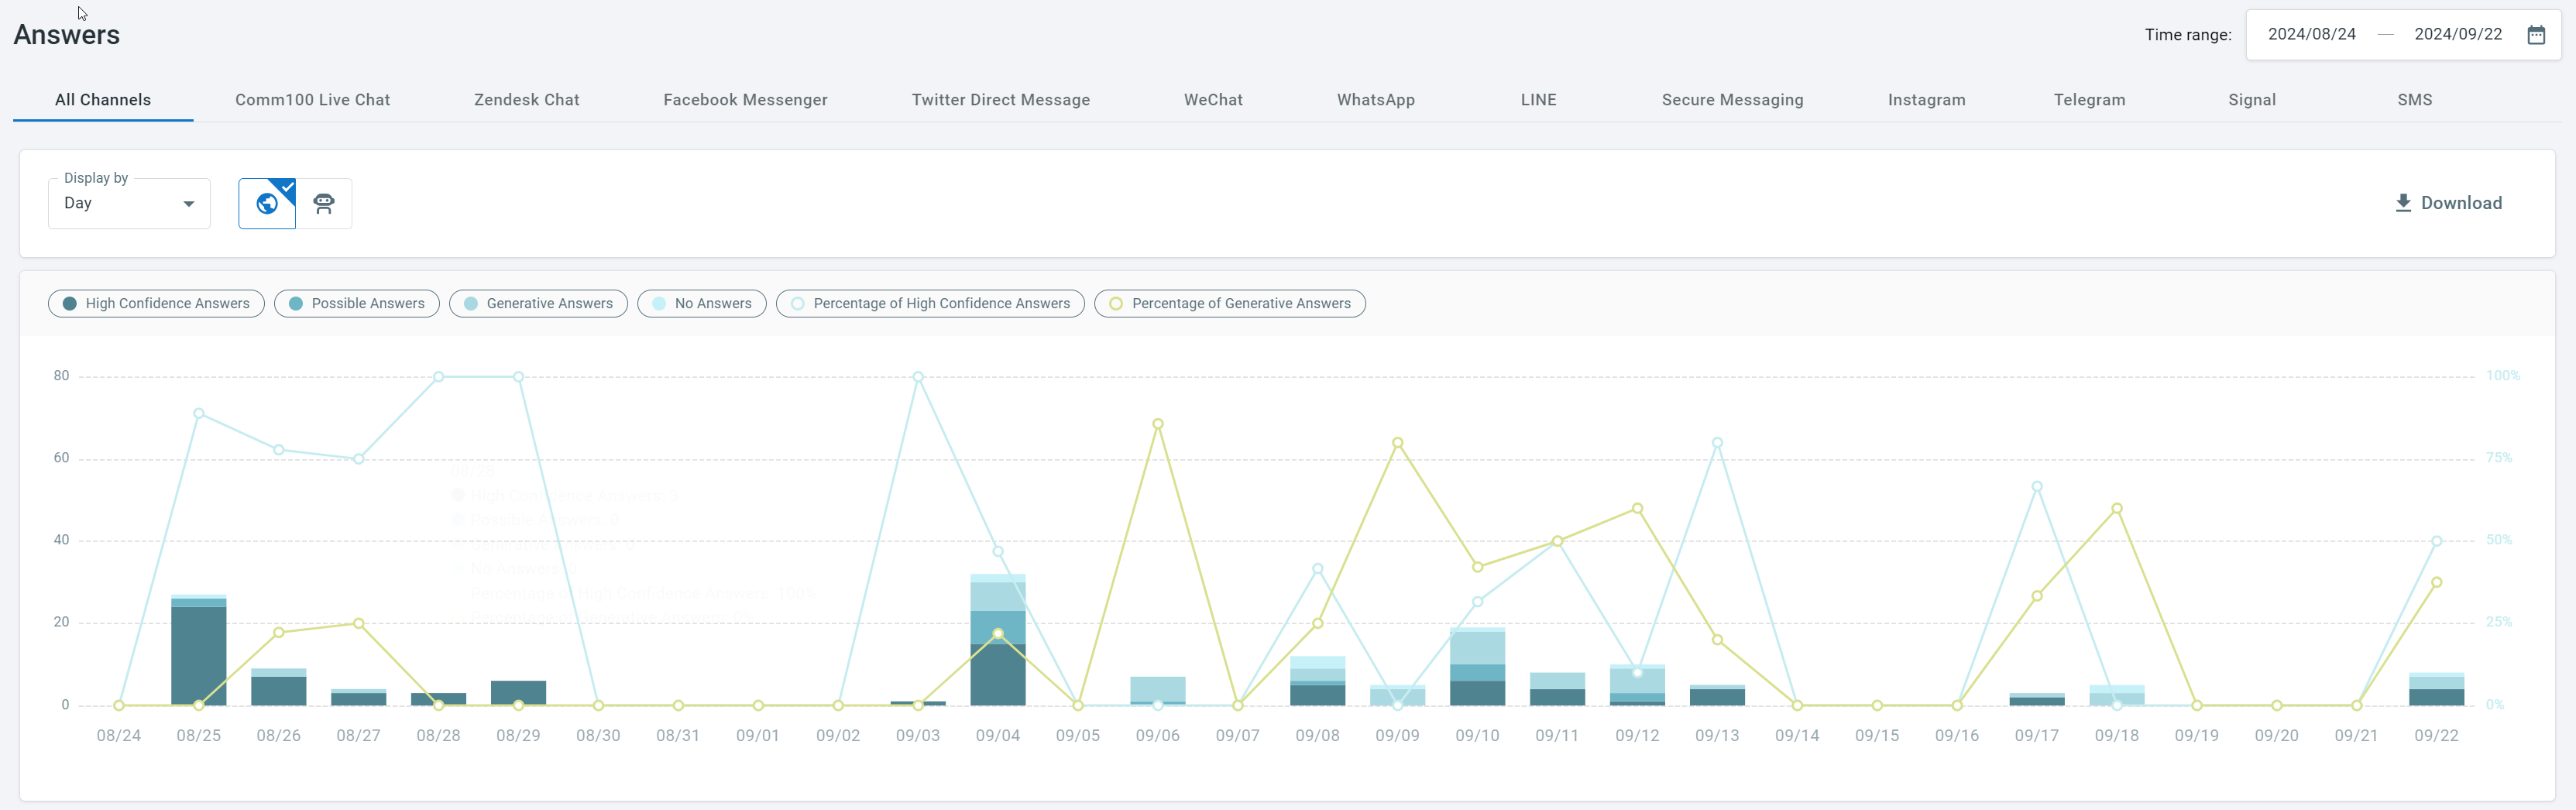The image size is (2576, 810).
Task: Click high confidence percentage point at 09/17
Action: (x=2037, y=487)
